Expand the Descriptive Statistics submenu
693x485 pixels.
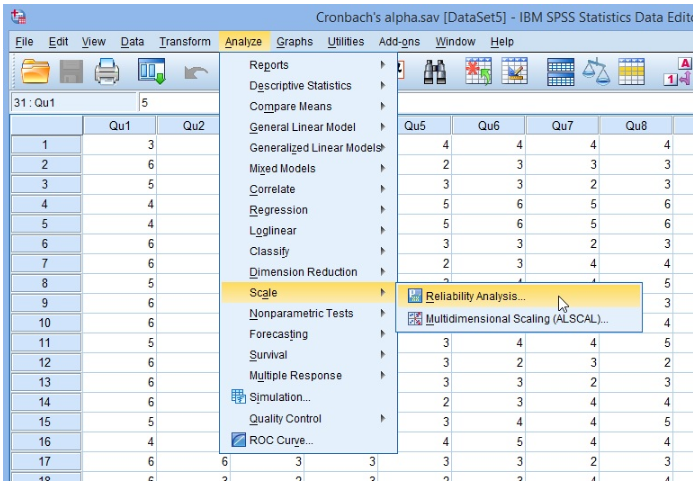tap(308, 85)
